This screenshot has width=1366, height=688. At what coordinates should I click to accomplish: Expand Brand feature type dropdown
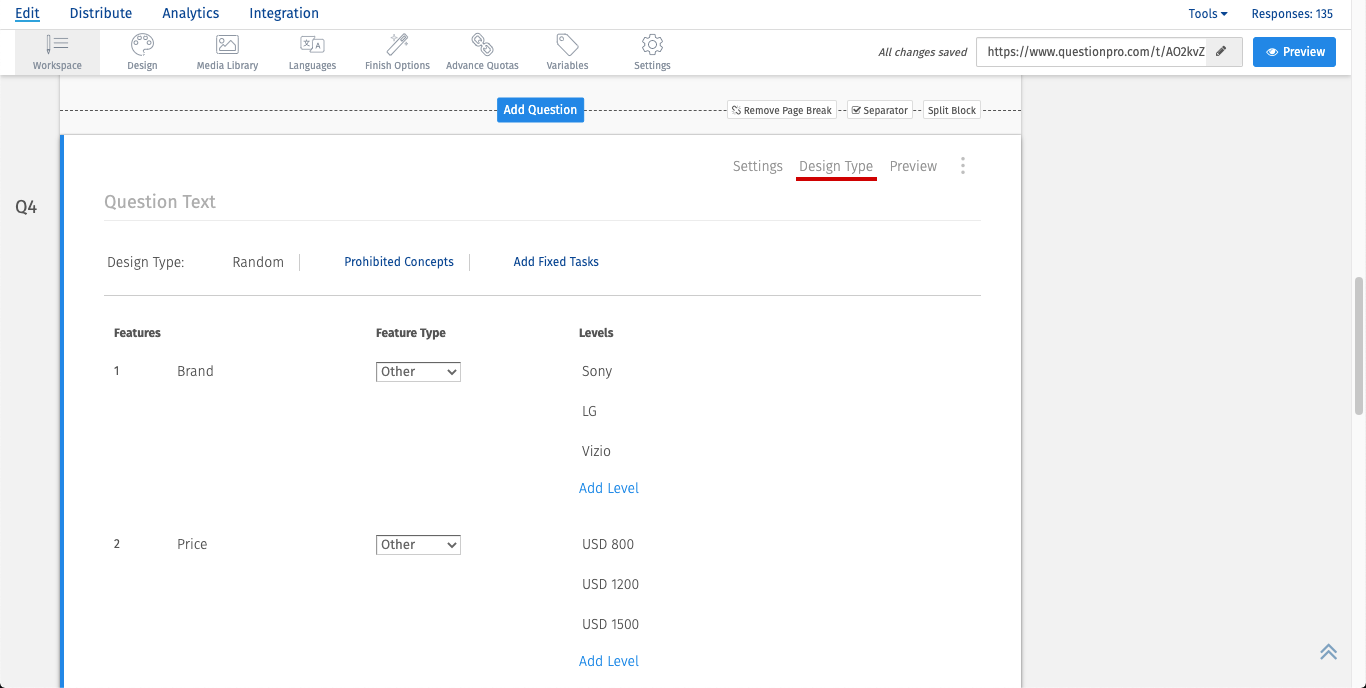pos(418,372)
